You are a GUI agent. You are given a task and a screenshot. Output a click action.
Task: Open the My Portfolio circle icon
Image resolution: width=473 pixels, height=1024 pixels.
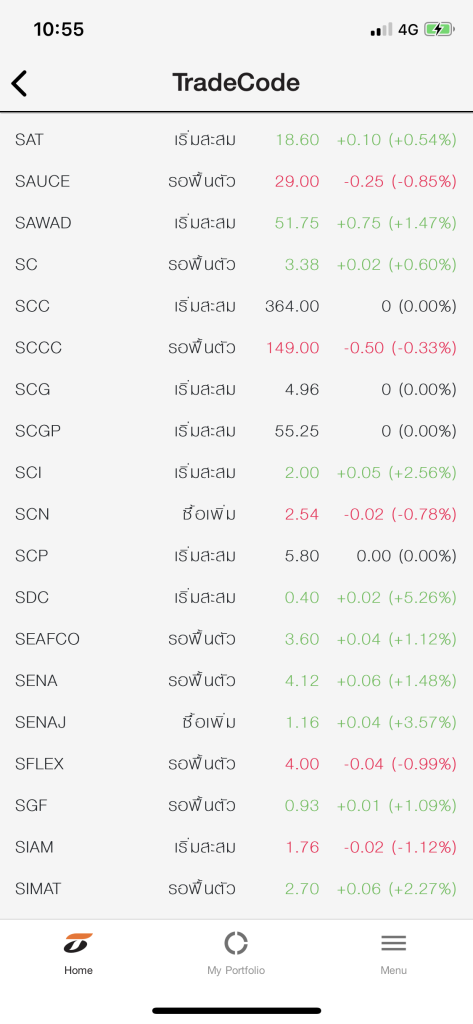tap(236, 943)
